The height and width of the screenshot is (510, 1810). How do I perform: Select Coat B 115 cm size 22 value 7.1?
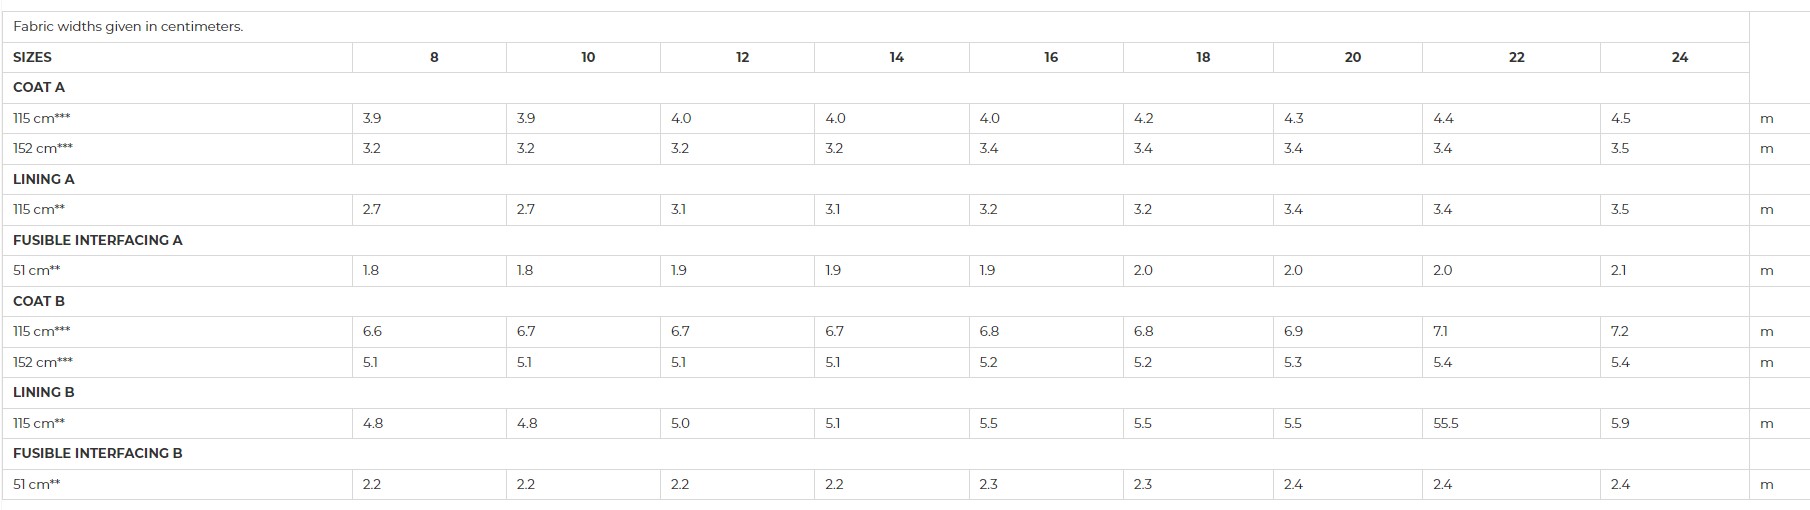[x=1440, y=331]
